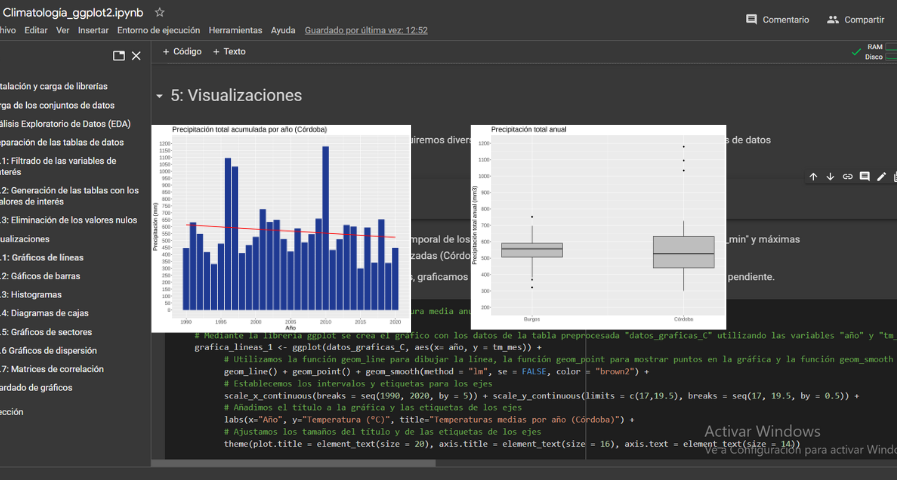
Task: Go to Visualizaciones in table of contents
Action: click(25, 239)
